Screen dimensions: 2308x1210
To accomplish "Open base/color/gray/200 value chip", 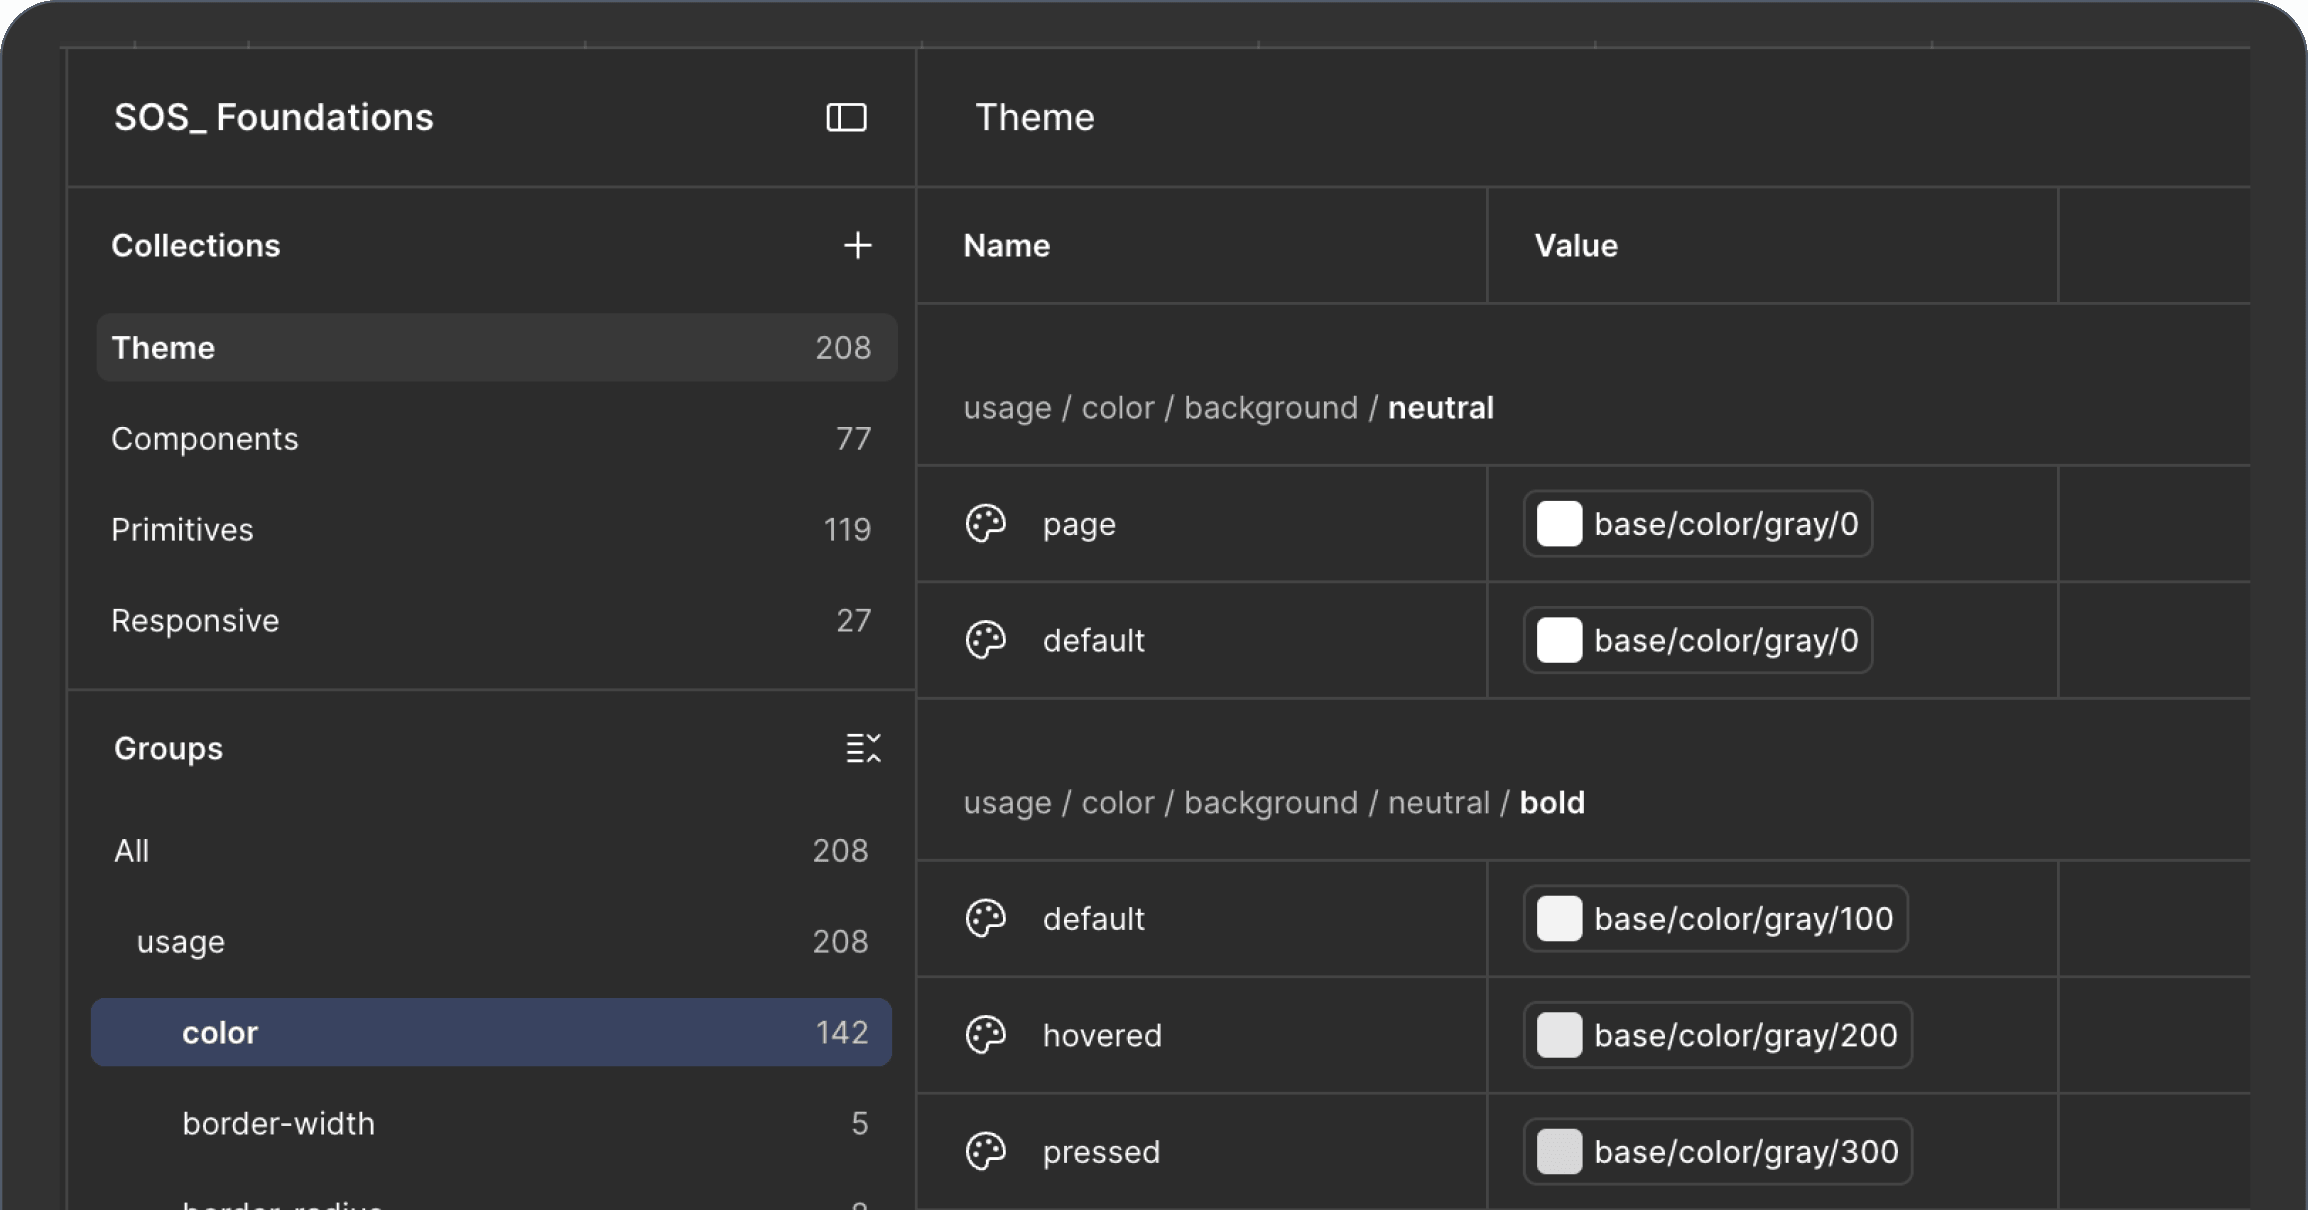I will coord(1717,1035).
